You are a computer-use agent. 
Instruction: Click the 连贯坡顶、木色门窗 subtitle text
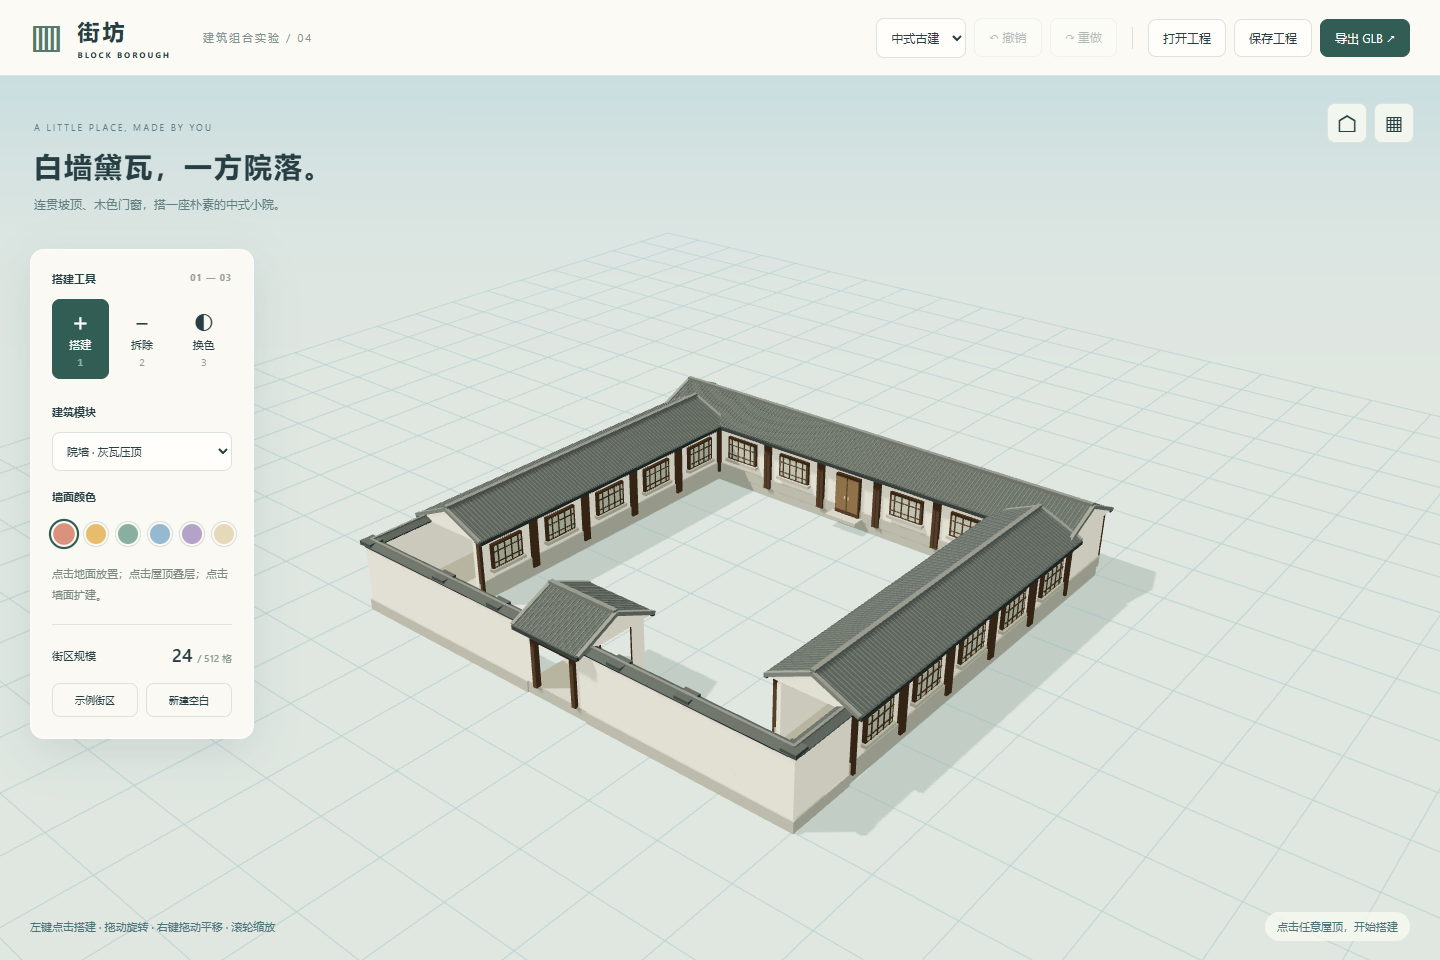pyautogui.click(x=158, y=205)
